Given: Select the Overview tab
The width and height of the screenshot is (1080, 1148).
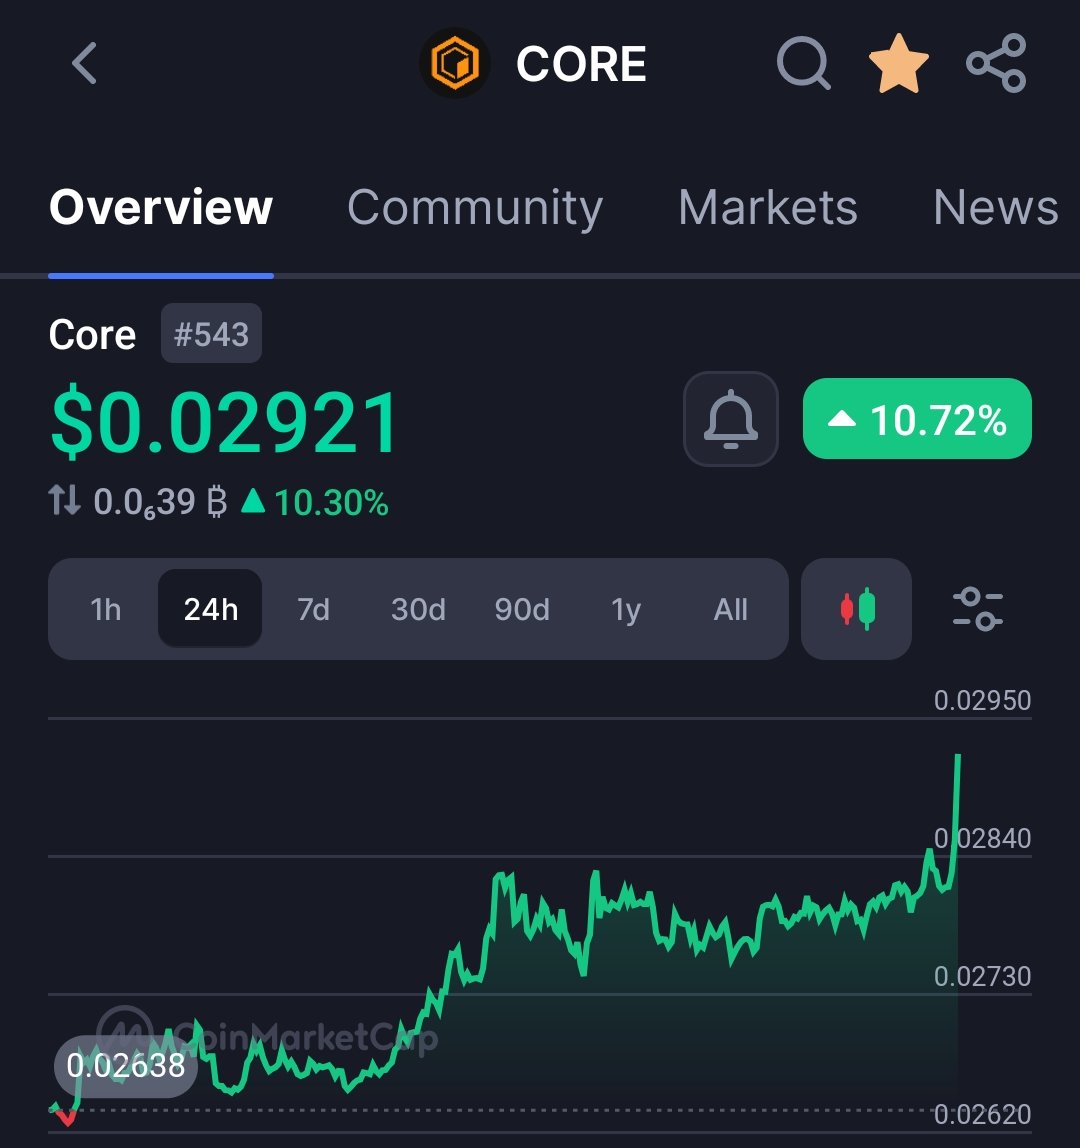Looking at the screenshot, I should coord(161,208).
